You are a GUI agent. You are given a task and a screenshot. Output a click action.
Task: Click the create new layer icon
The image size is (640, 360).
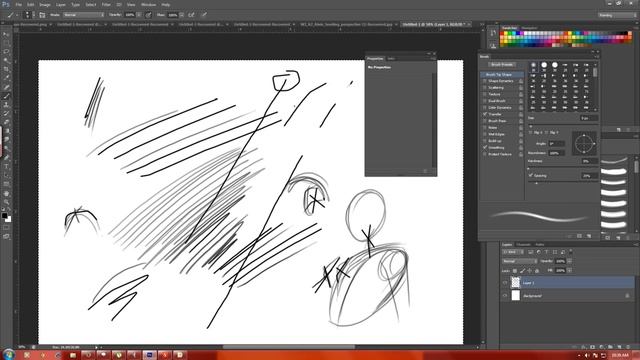620,347
